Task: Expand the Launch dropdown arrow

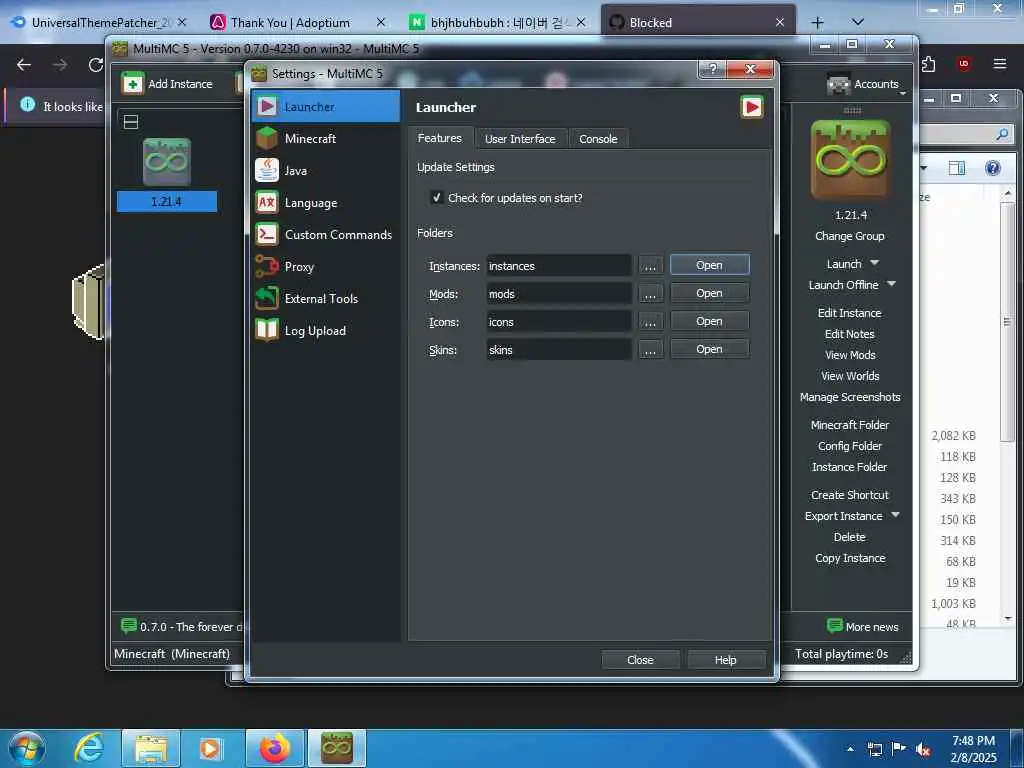Action: tap(874, 263)
